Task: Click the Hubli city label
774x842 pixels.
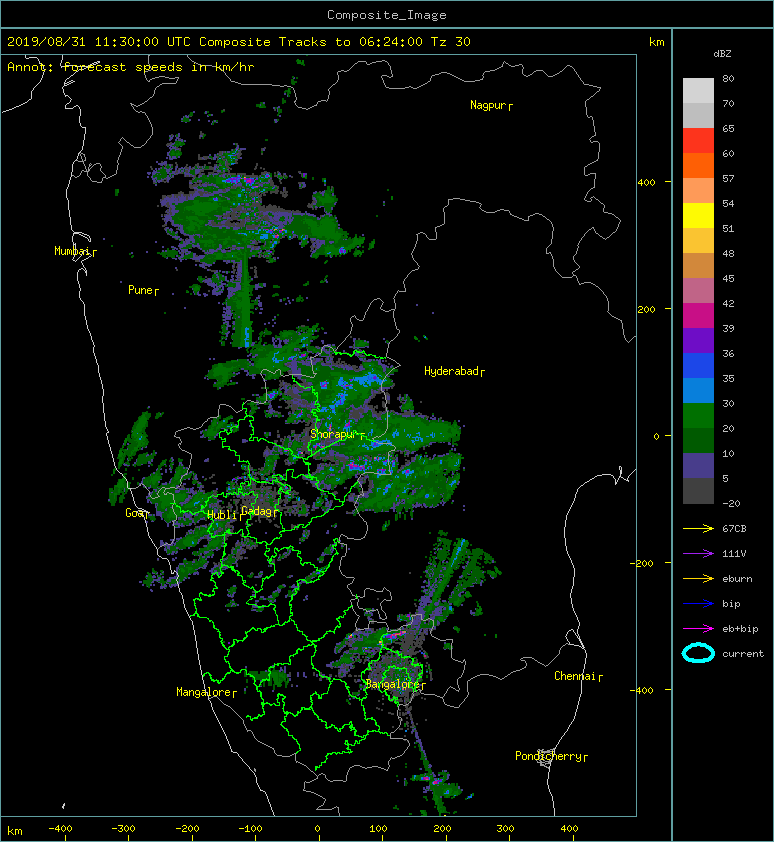Action: point(222,515)
